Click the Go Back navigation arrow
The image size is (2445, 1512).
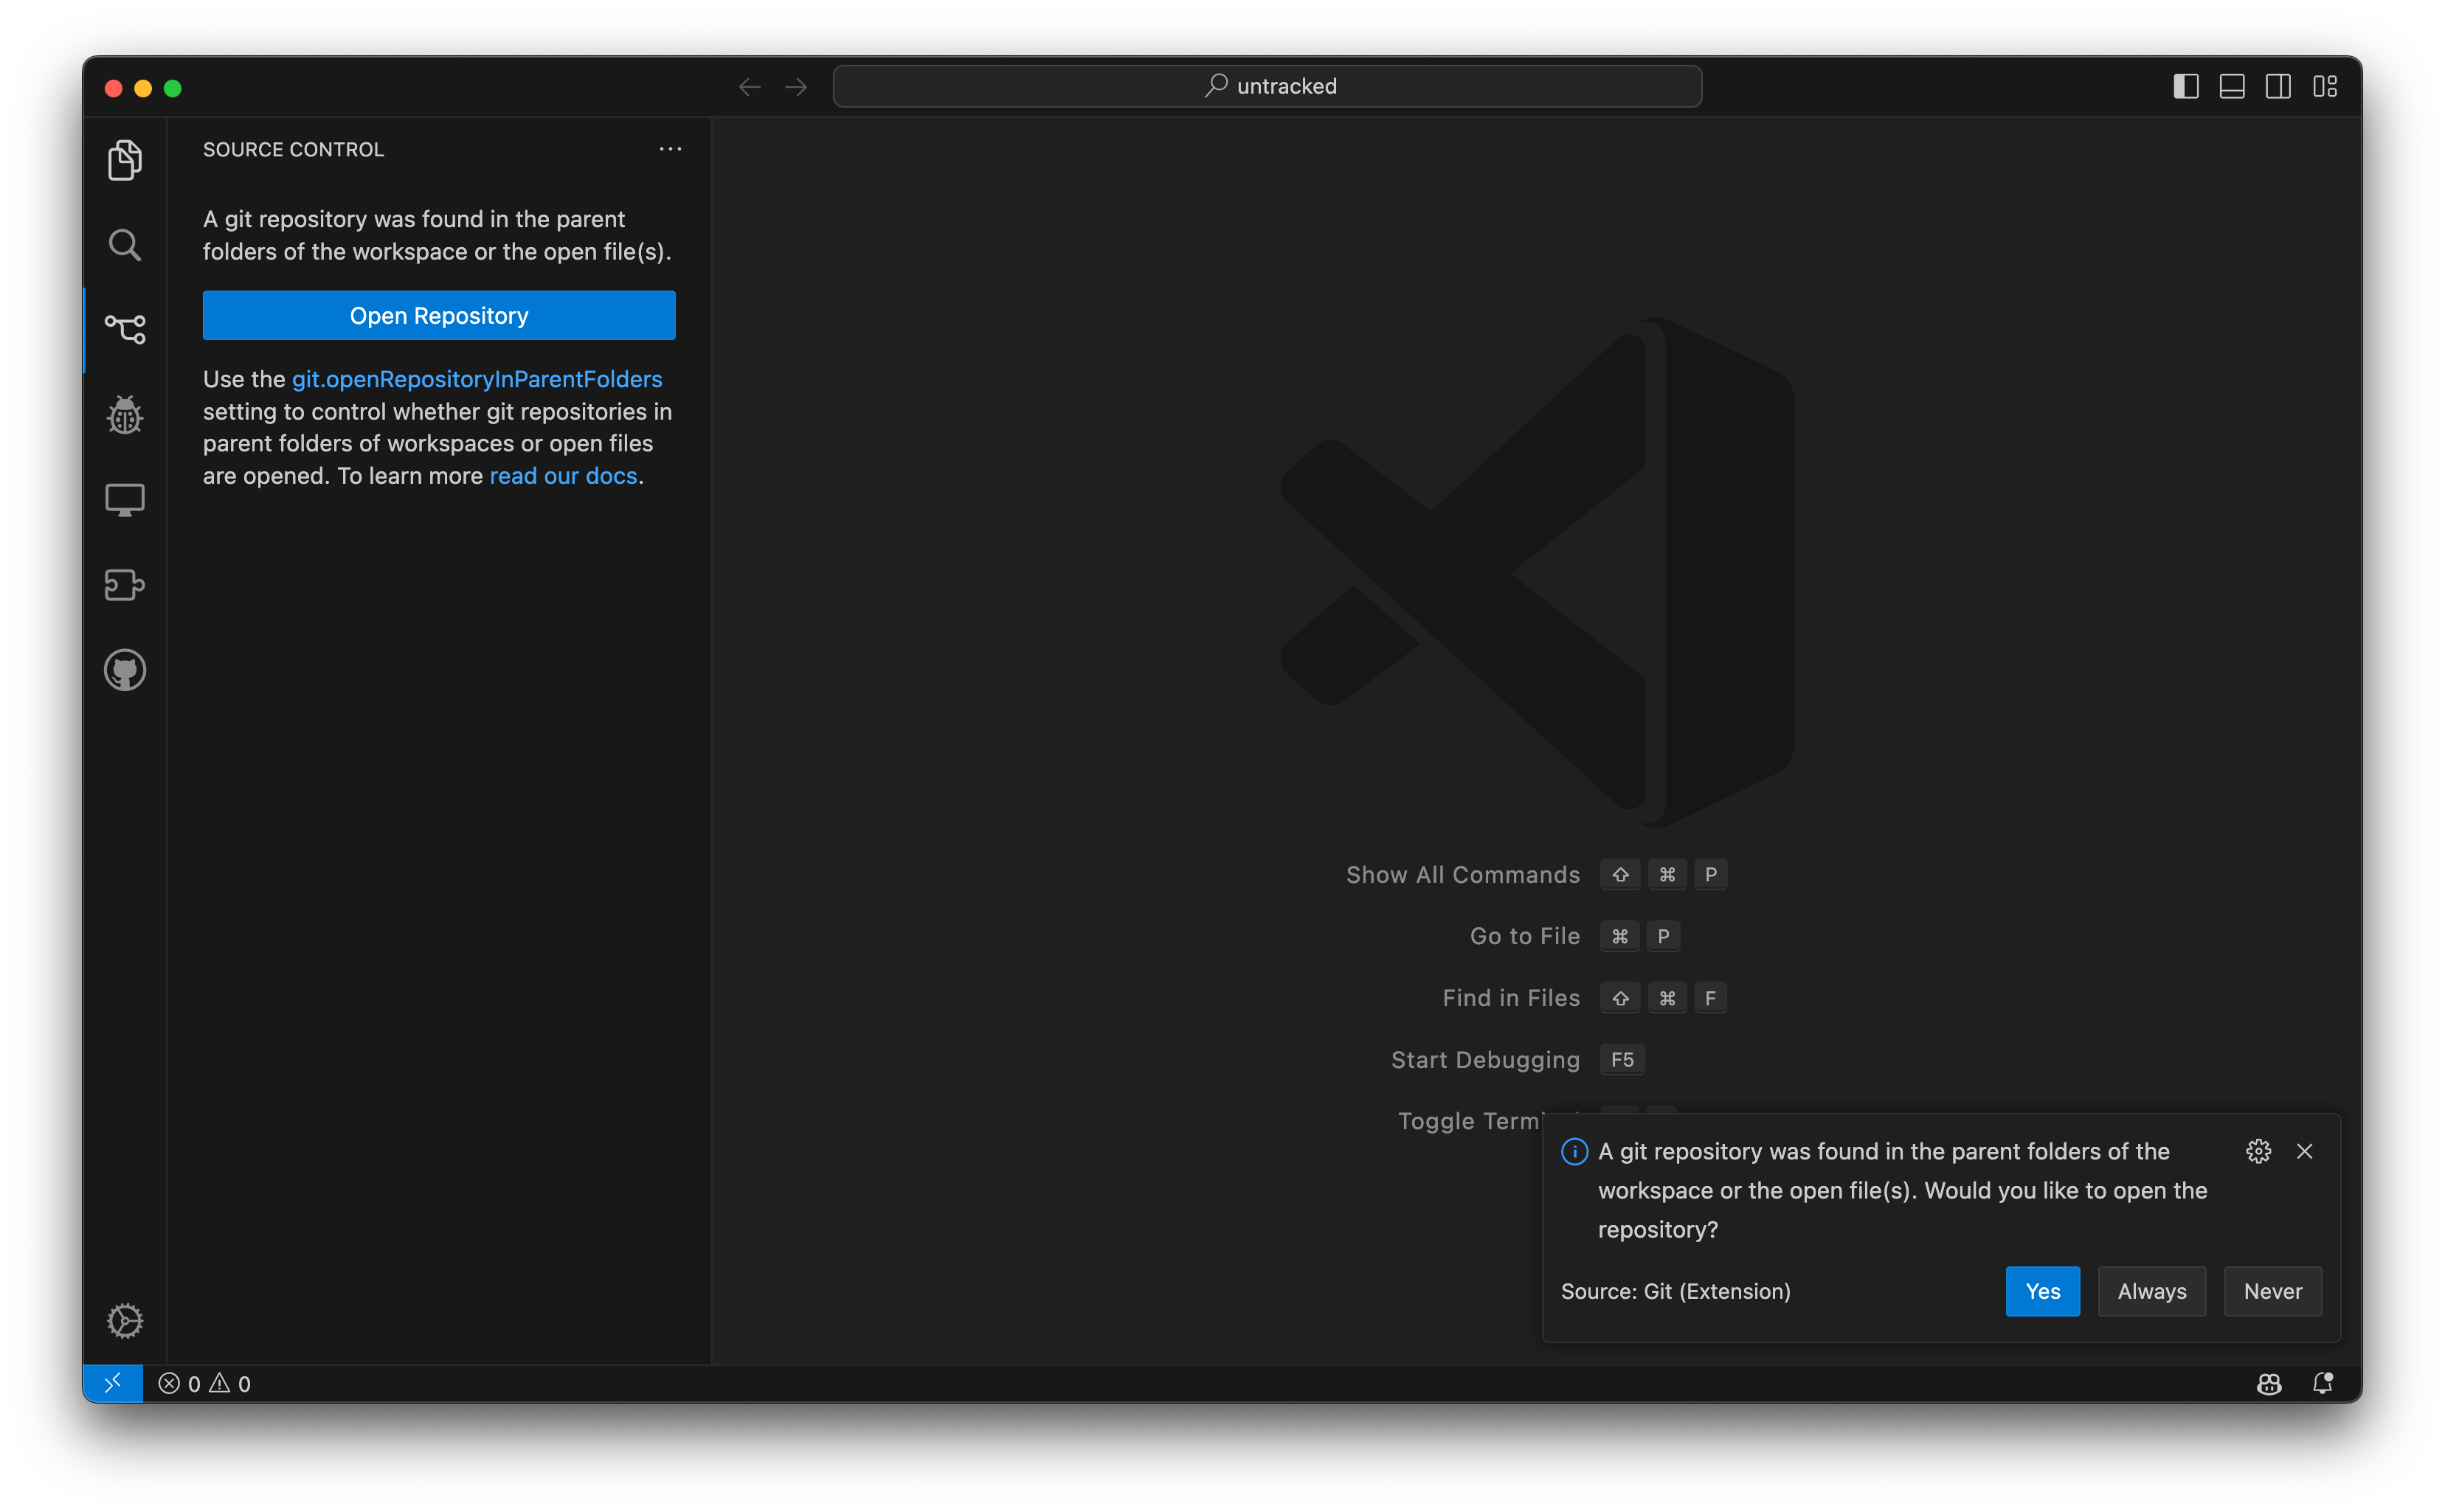(749, 86)
